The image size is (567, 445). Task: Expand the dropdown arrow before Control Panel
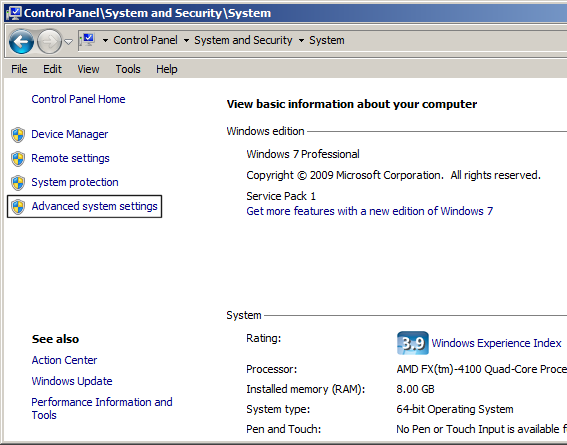[105, 40]
